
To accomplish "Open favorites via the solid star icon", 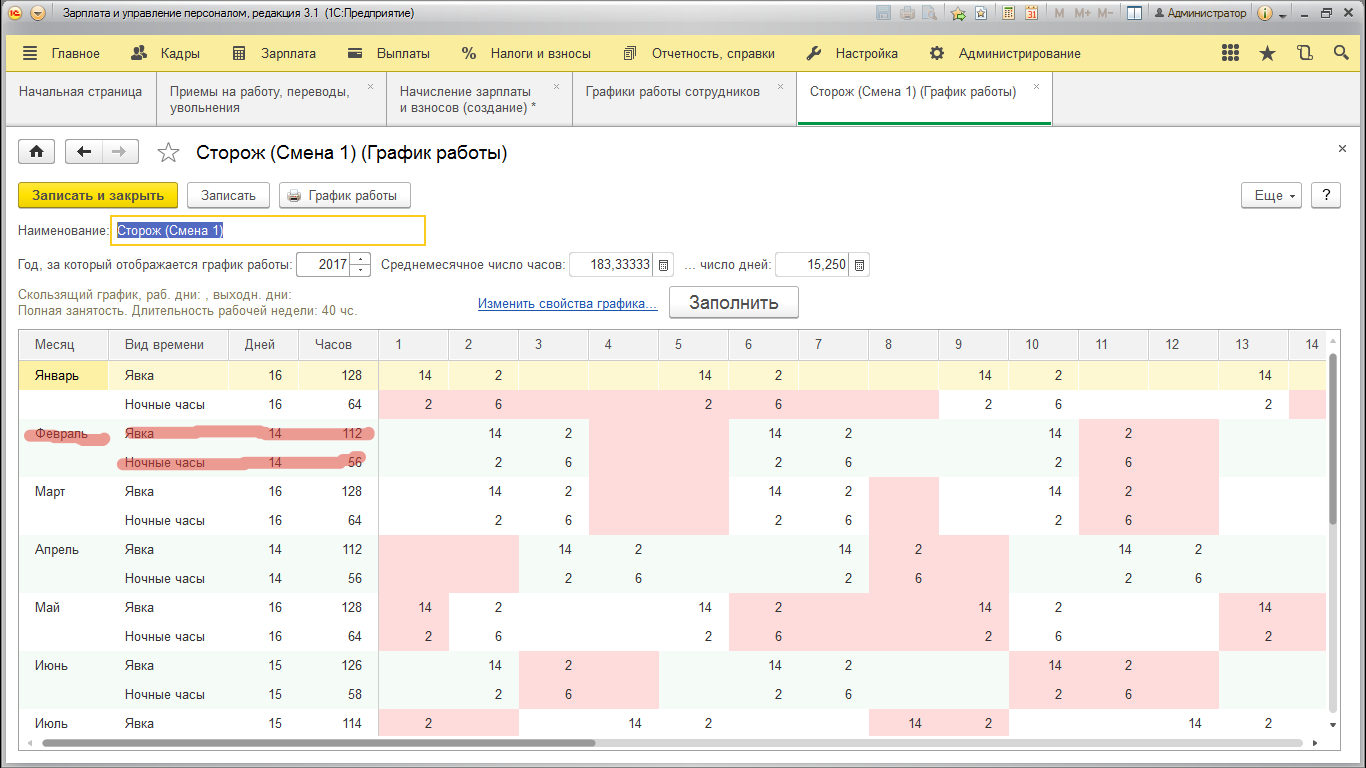I will [1267, 54].
